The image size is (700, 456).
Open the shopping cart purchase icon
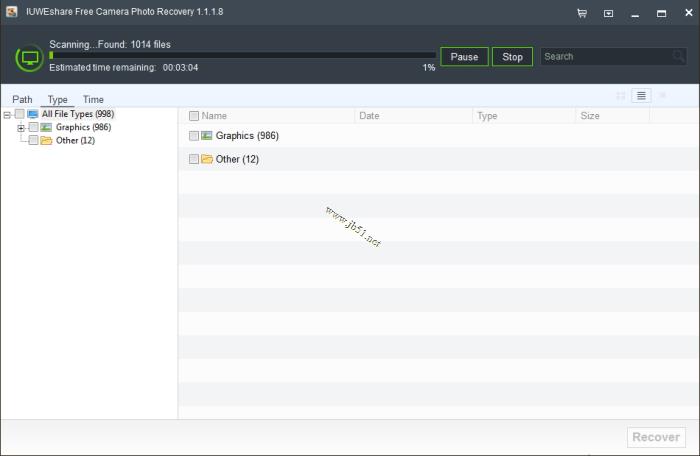click(x=582, y=13)
